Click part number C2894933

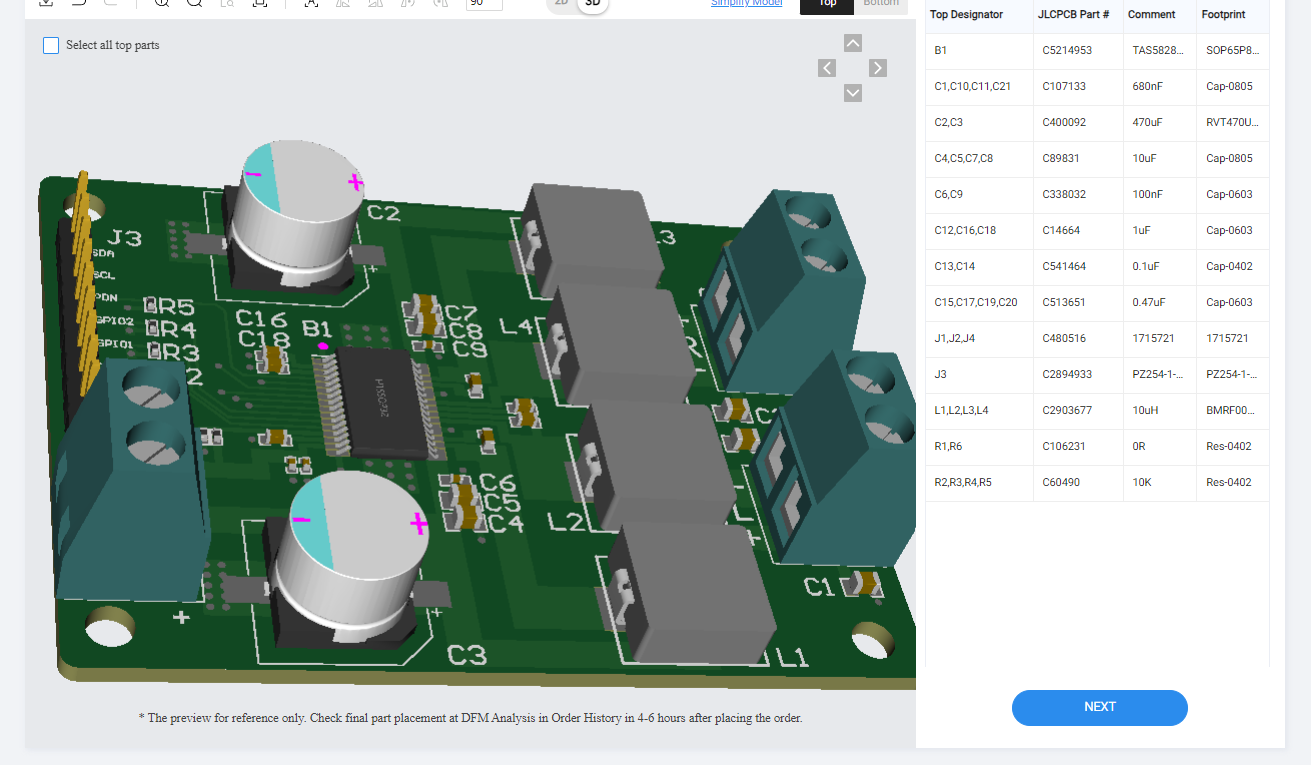point(1067,374)
